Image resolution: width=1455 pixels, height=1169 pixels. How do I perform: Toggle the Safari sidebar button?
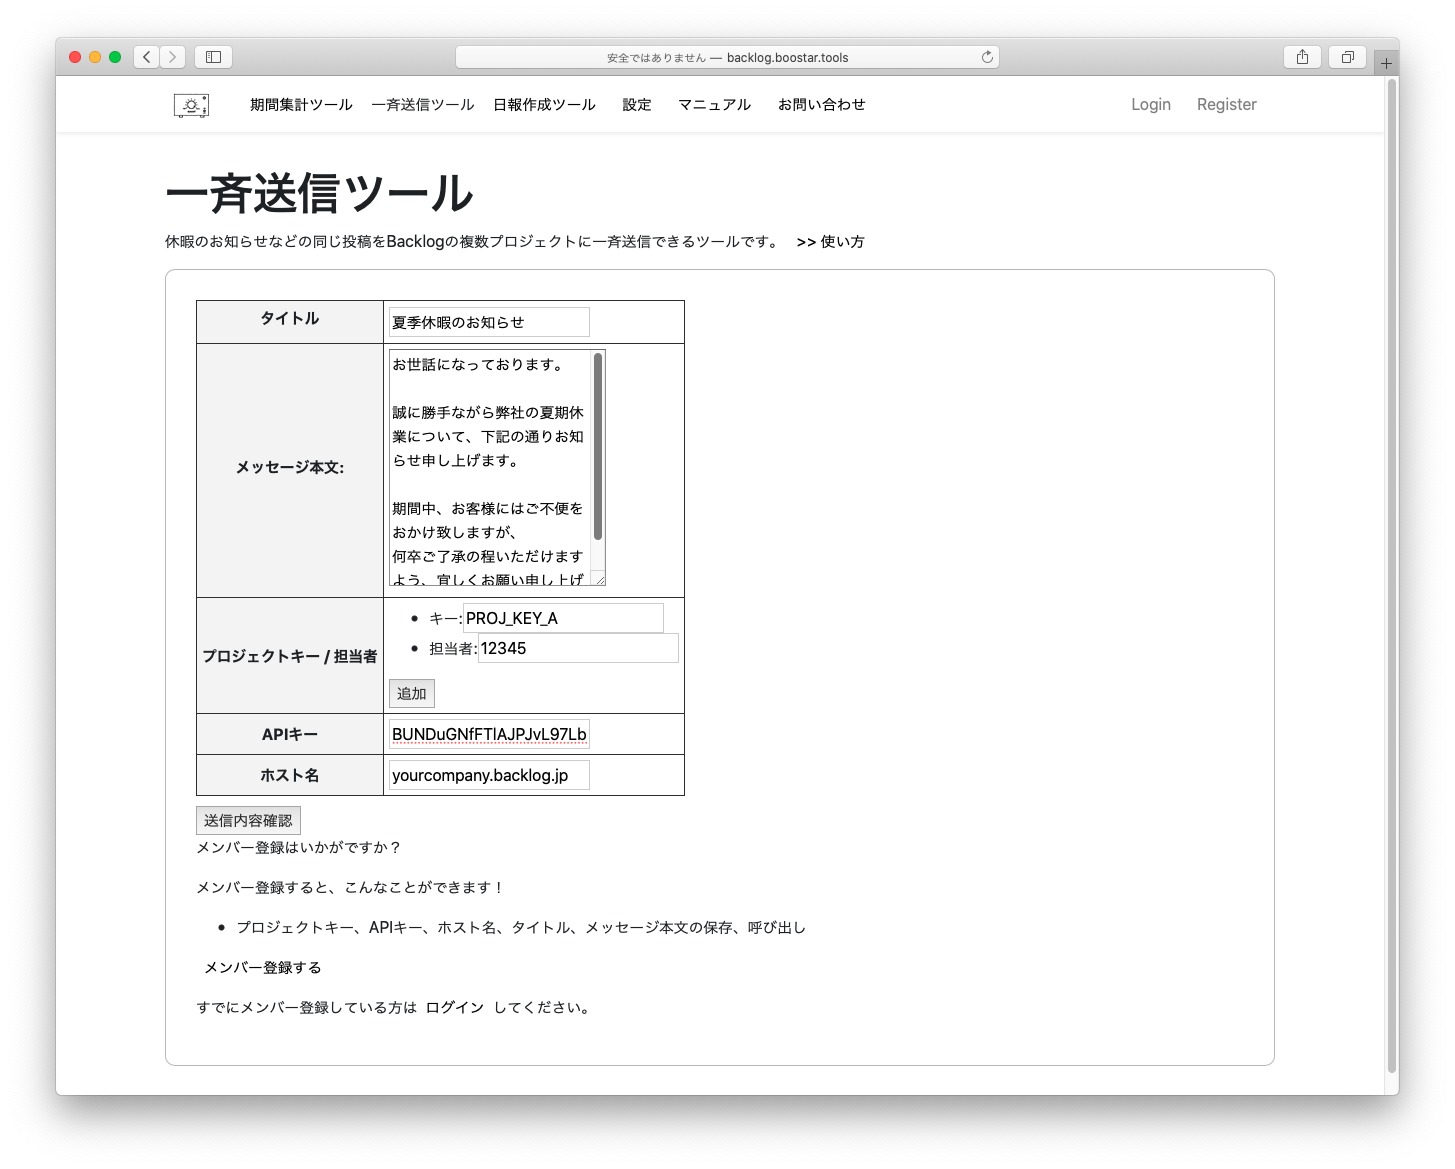click(213, 57)
